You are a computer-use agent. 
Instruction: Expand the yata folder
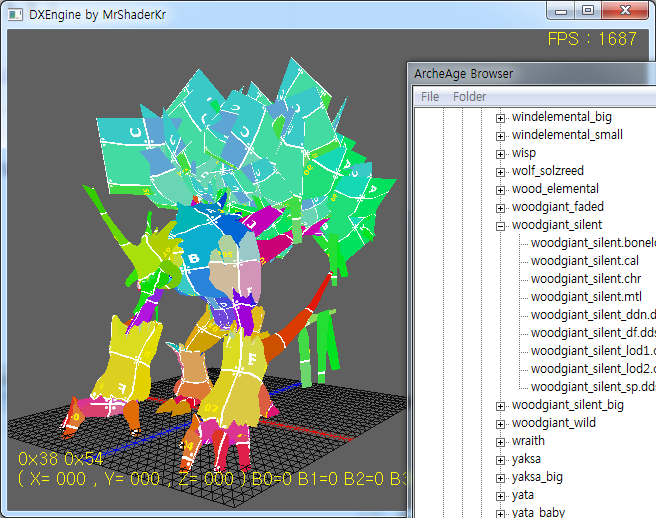pos(500,496)
